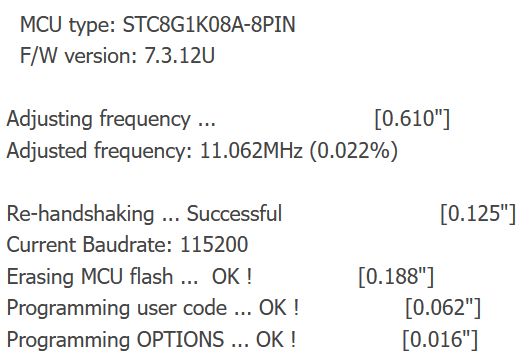Screen dimensions: 532x364
Task: Click the Erasing MCU flash line
Action: (x=129, y=276)
